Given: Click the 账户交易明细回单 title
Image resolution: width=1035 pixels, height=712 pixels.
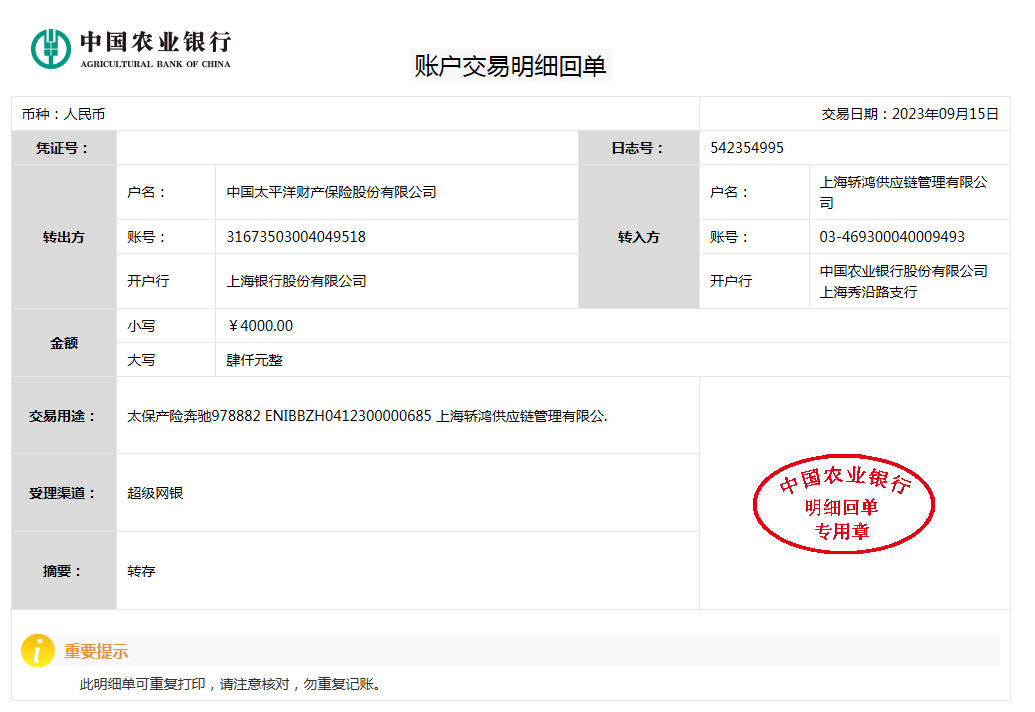Looking at the screenshot, I should click(510, 66).
